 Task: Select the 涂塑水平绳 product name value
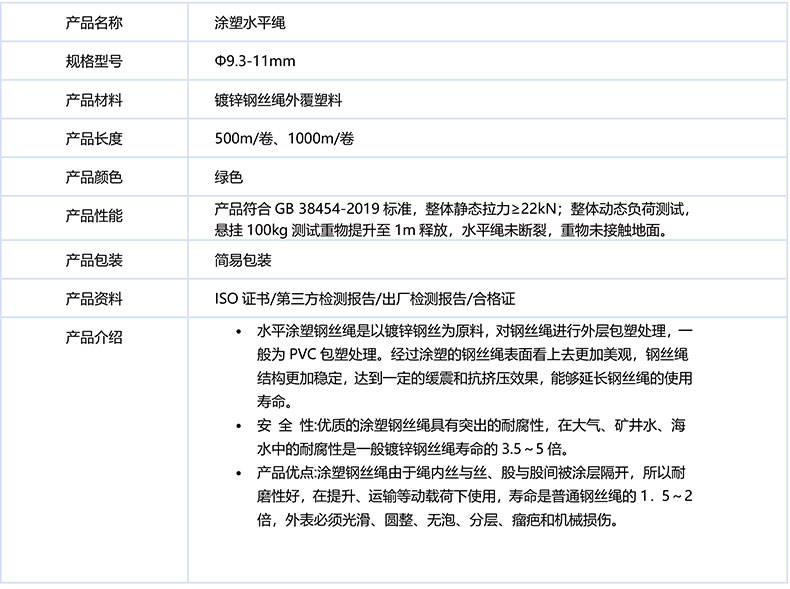tap(243, 21)
